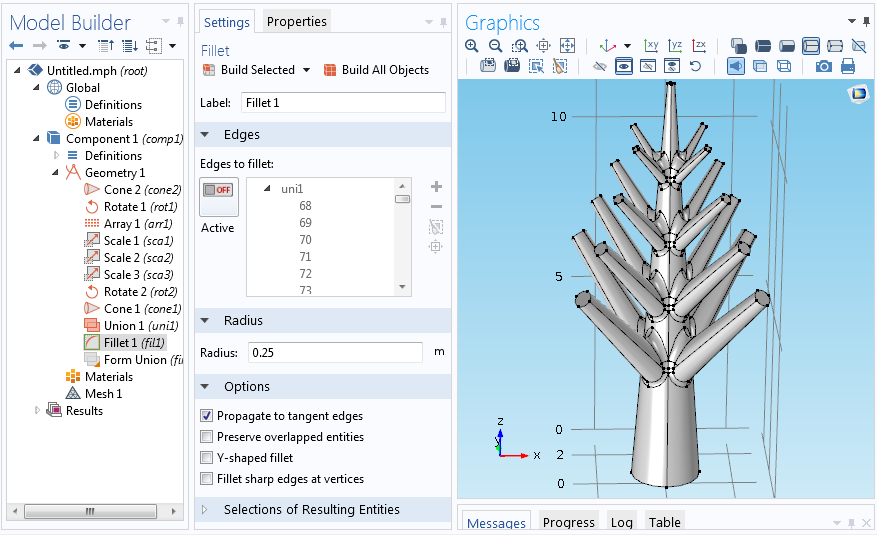Select Union 1 in the geometry tree
The width and height of the screenshot is (877, 535).
124,326
